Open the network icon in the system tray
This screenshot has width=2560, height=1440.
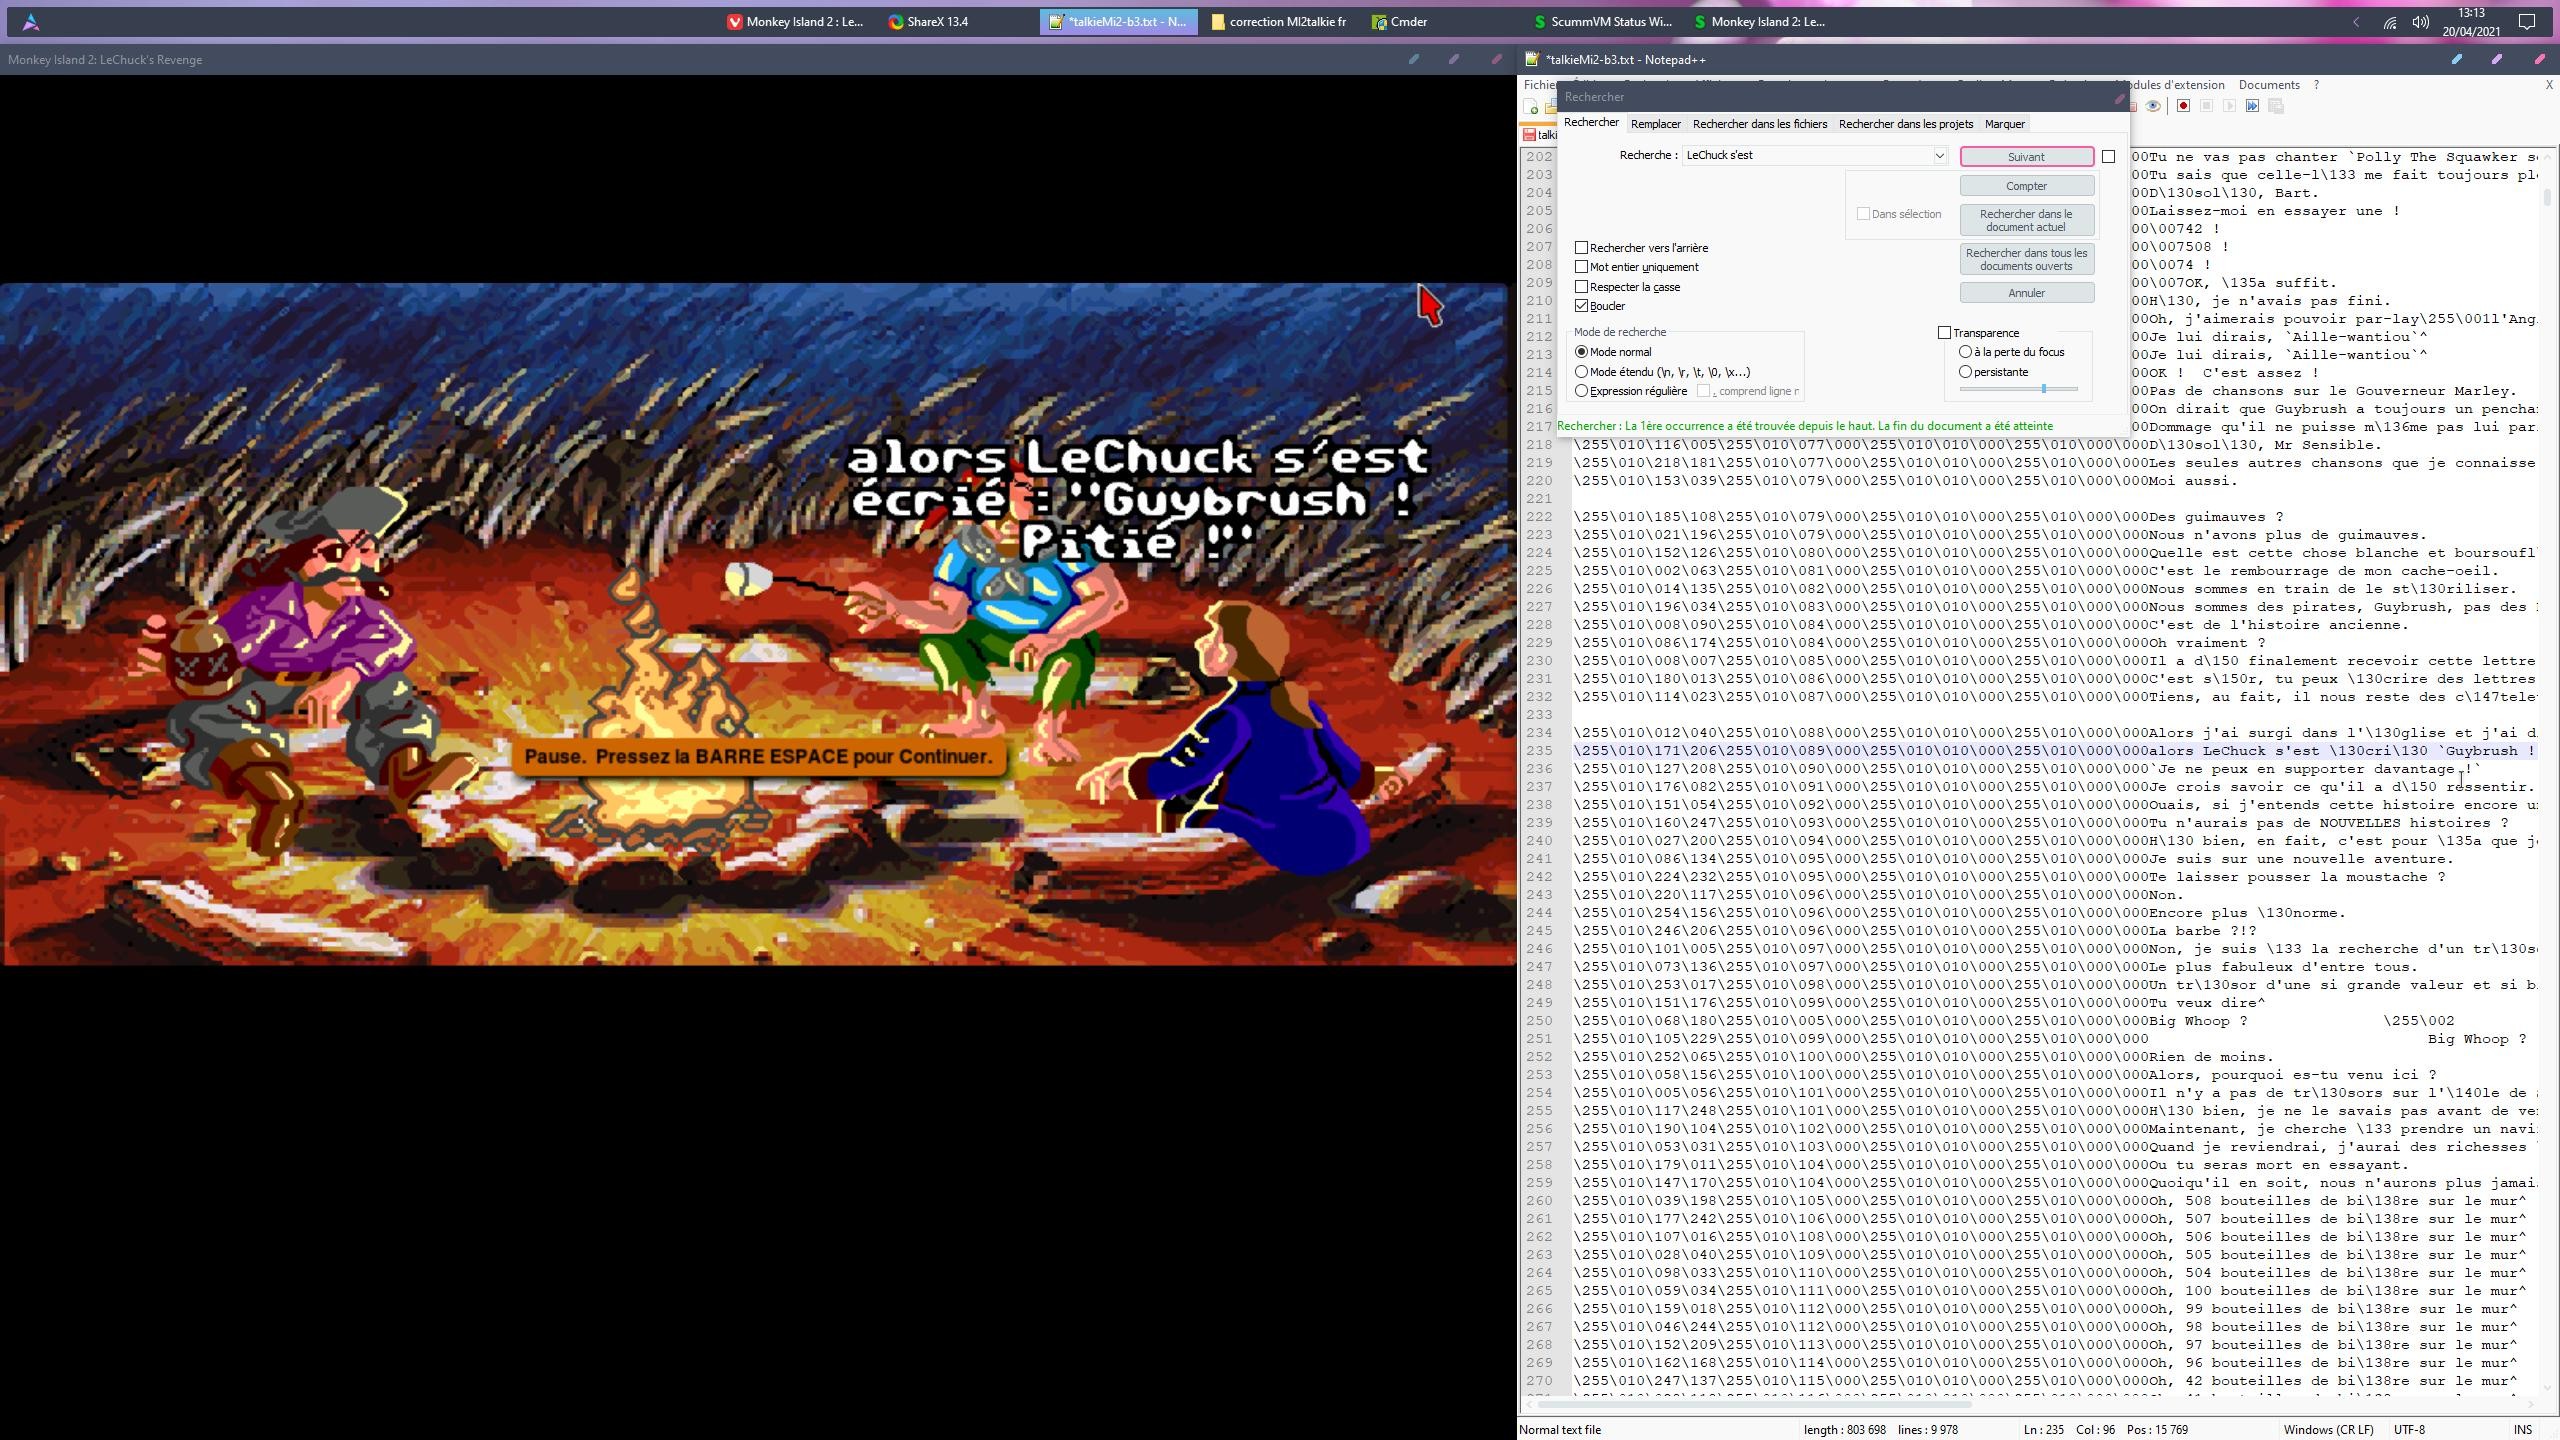(x=2389, y=22)
